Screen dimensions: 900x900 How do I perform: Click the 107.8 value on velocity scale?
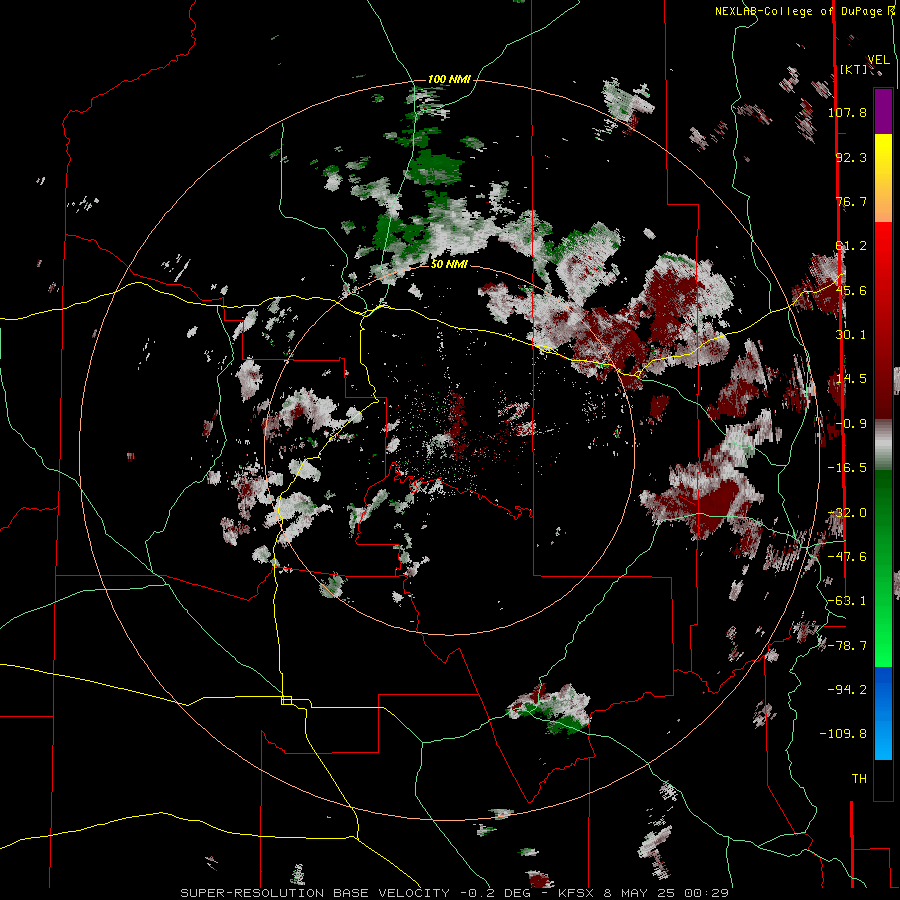click(x=847, y=112)
